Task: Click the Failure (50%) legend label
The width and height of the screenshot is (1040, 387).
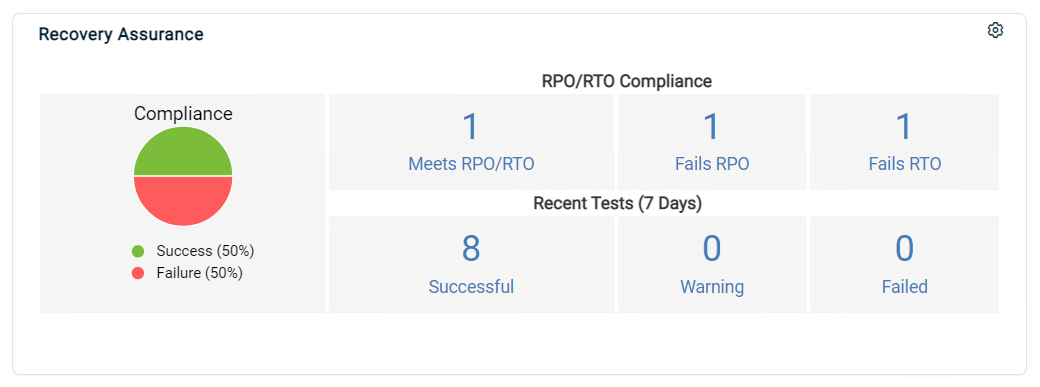Action: pos(200,273)
